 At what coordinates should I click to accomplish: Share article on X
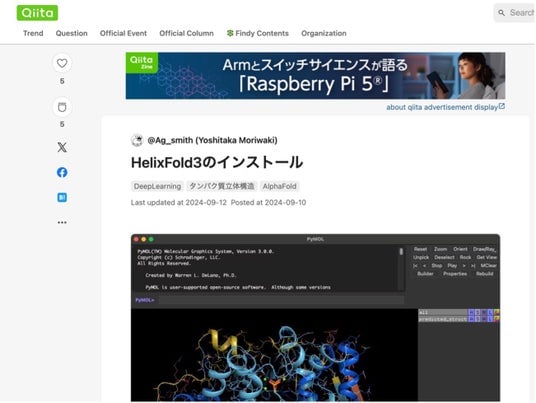click(62, 147)
